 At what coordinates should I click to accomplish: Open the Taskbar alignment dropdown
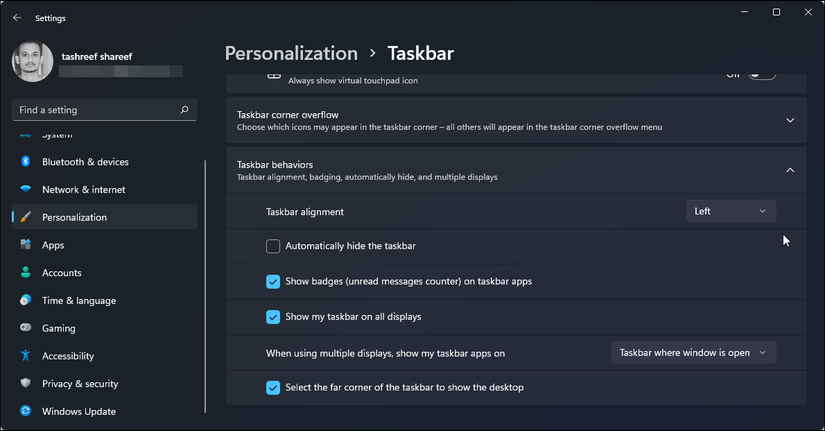(x=731, y=211)
